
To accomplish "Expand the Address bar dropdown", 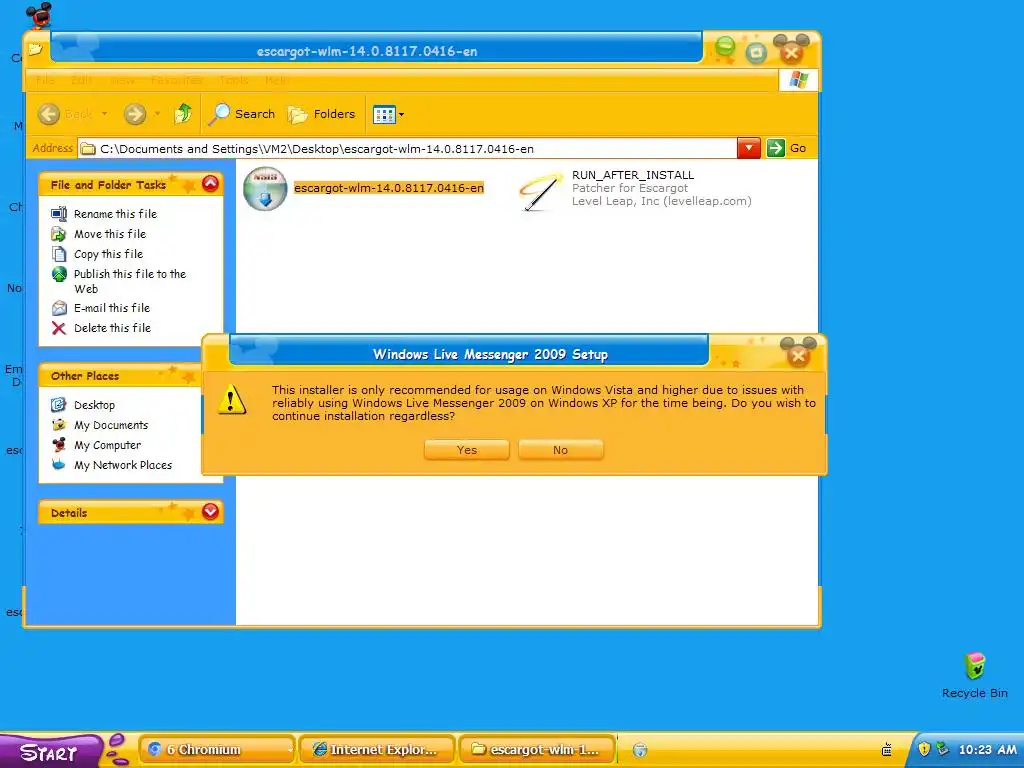I will tap(748, 148).
